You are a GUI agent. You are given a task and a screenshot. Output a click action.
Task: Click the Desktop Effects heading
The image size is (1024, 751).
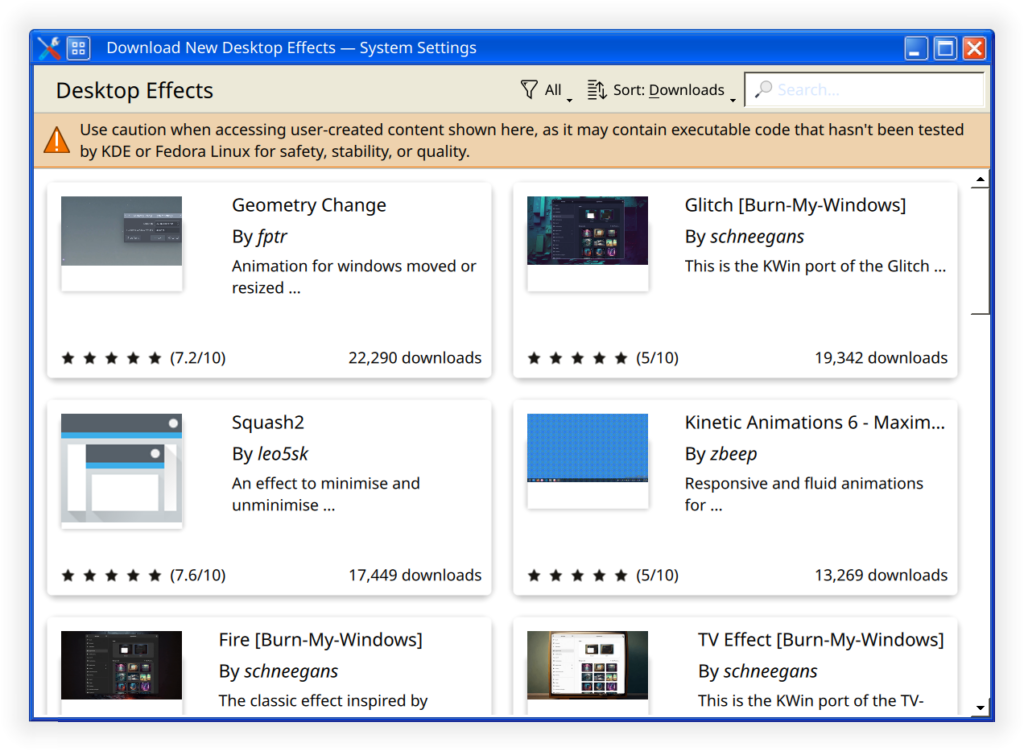pyautogui.click(x=135, y=90)
